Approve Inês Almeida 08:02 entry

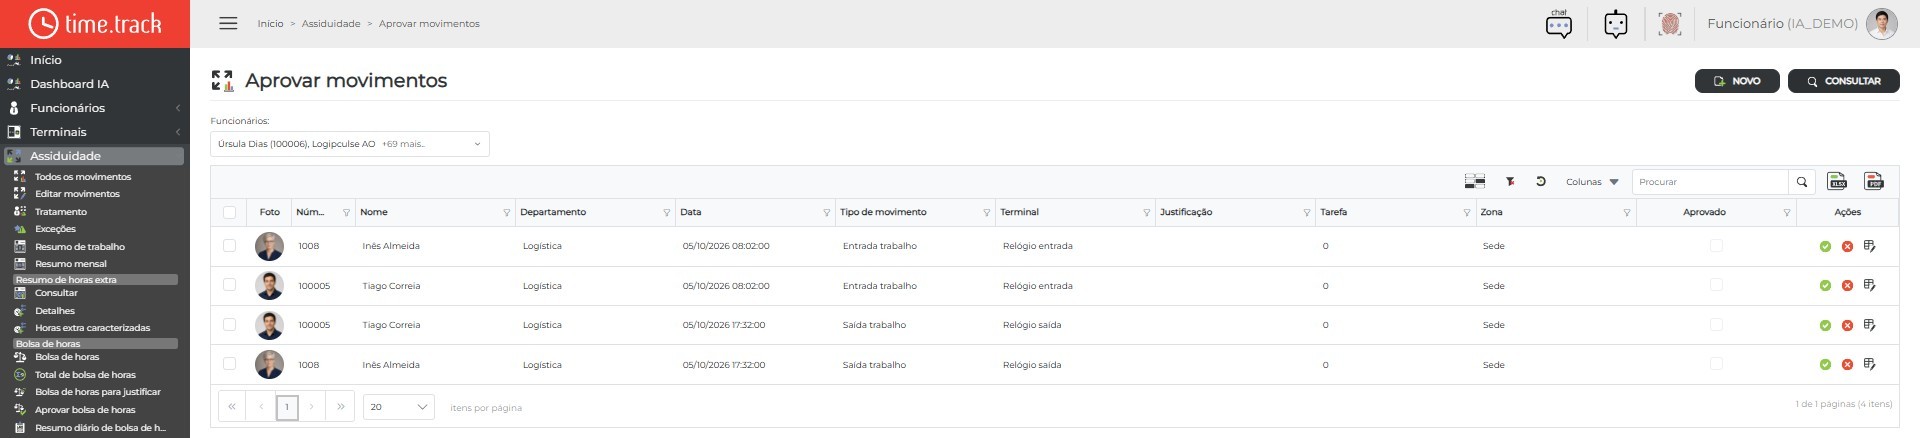(1825, 246)
